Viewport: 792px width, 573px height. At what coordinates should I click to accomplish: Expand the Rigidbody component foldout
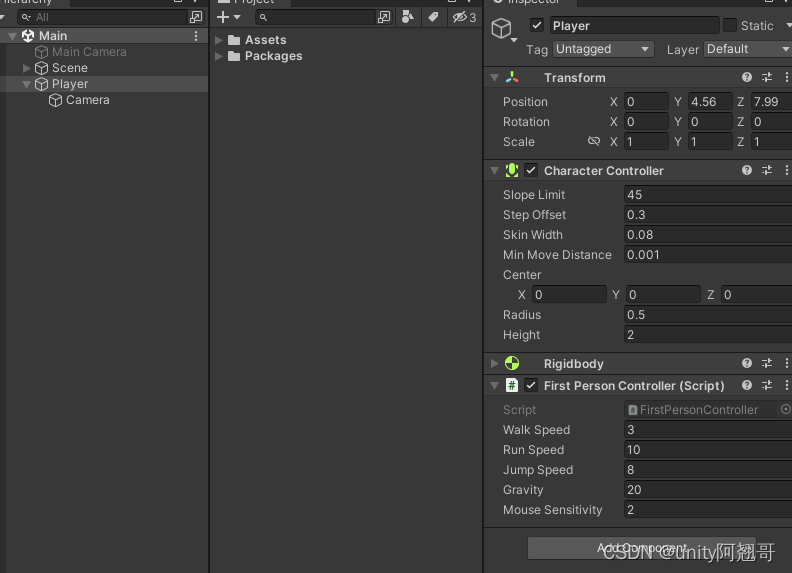click(494, 363)
